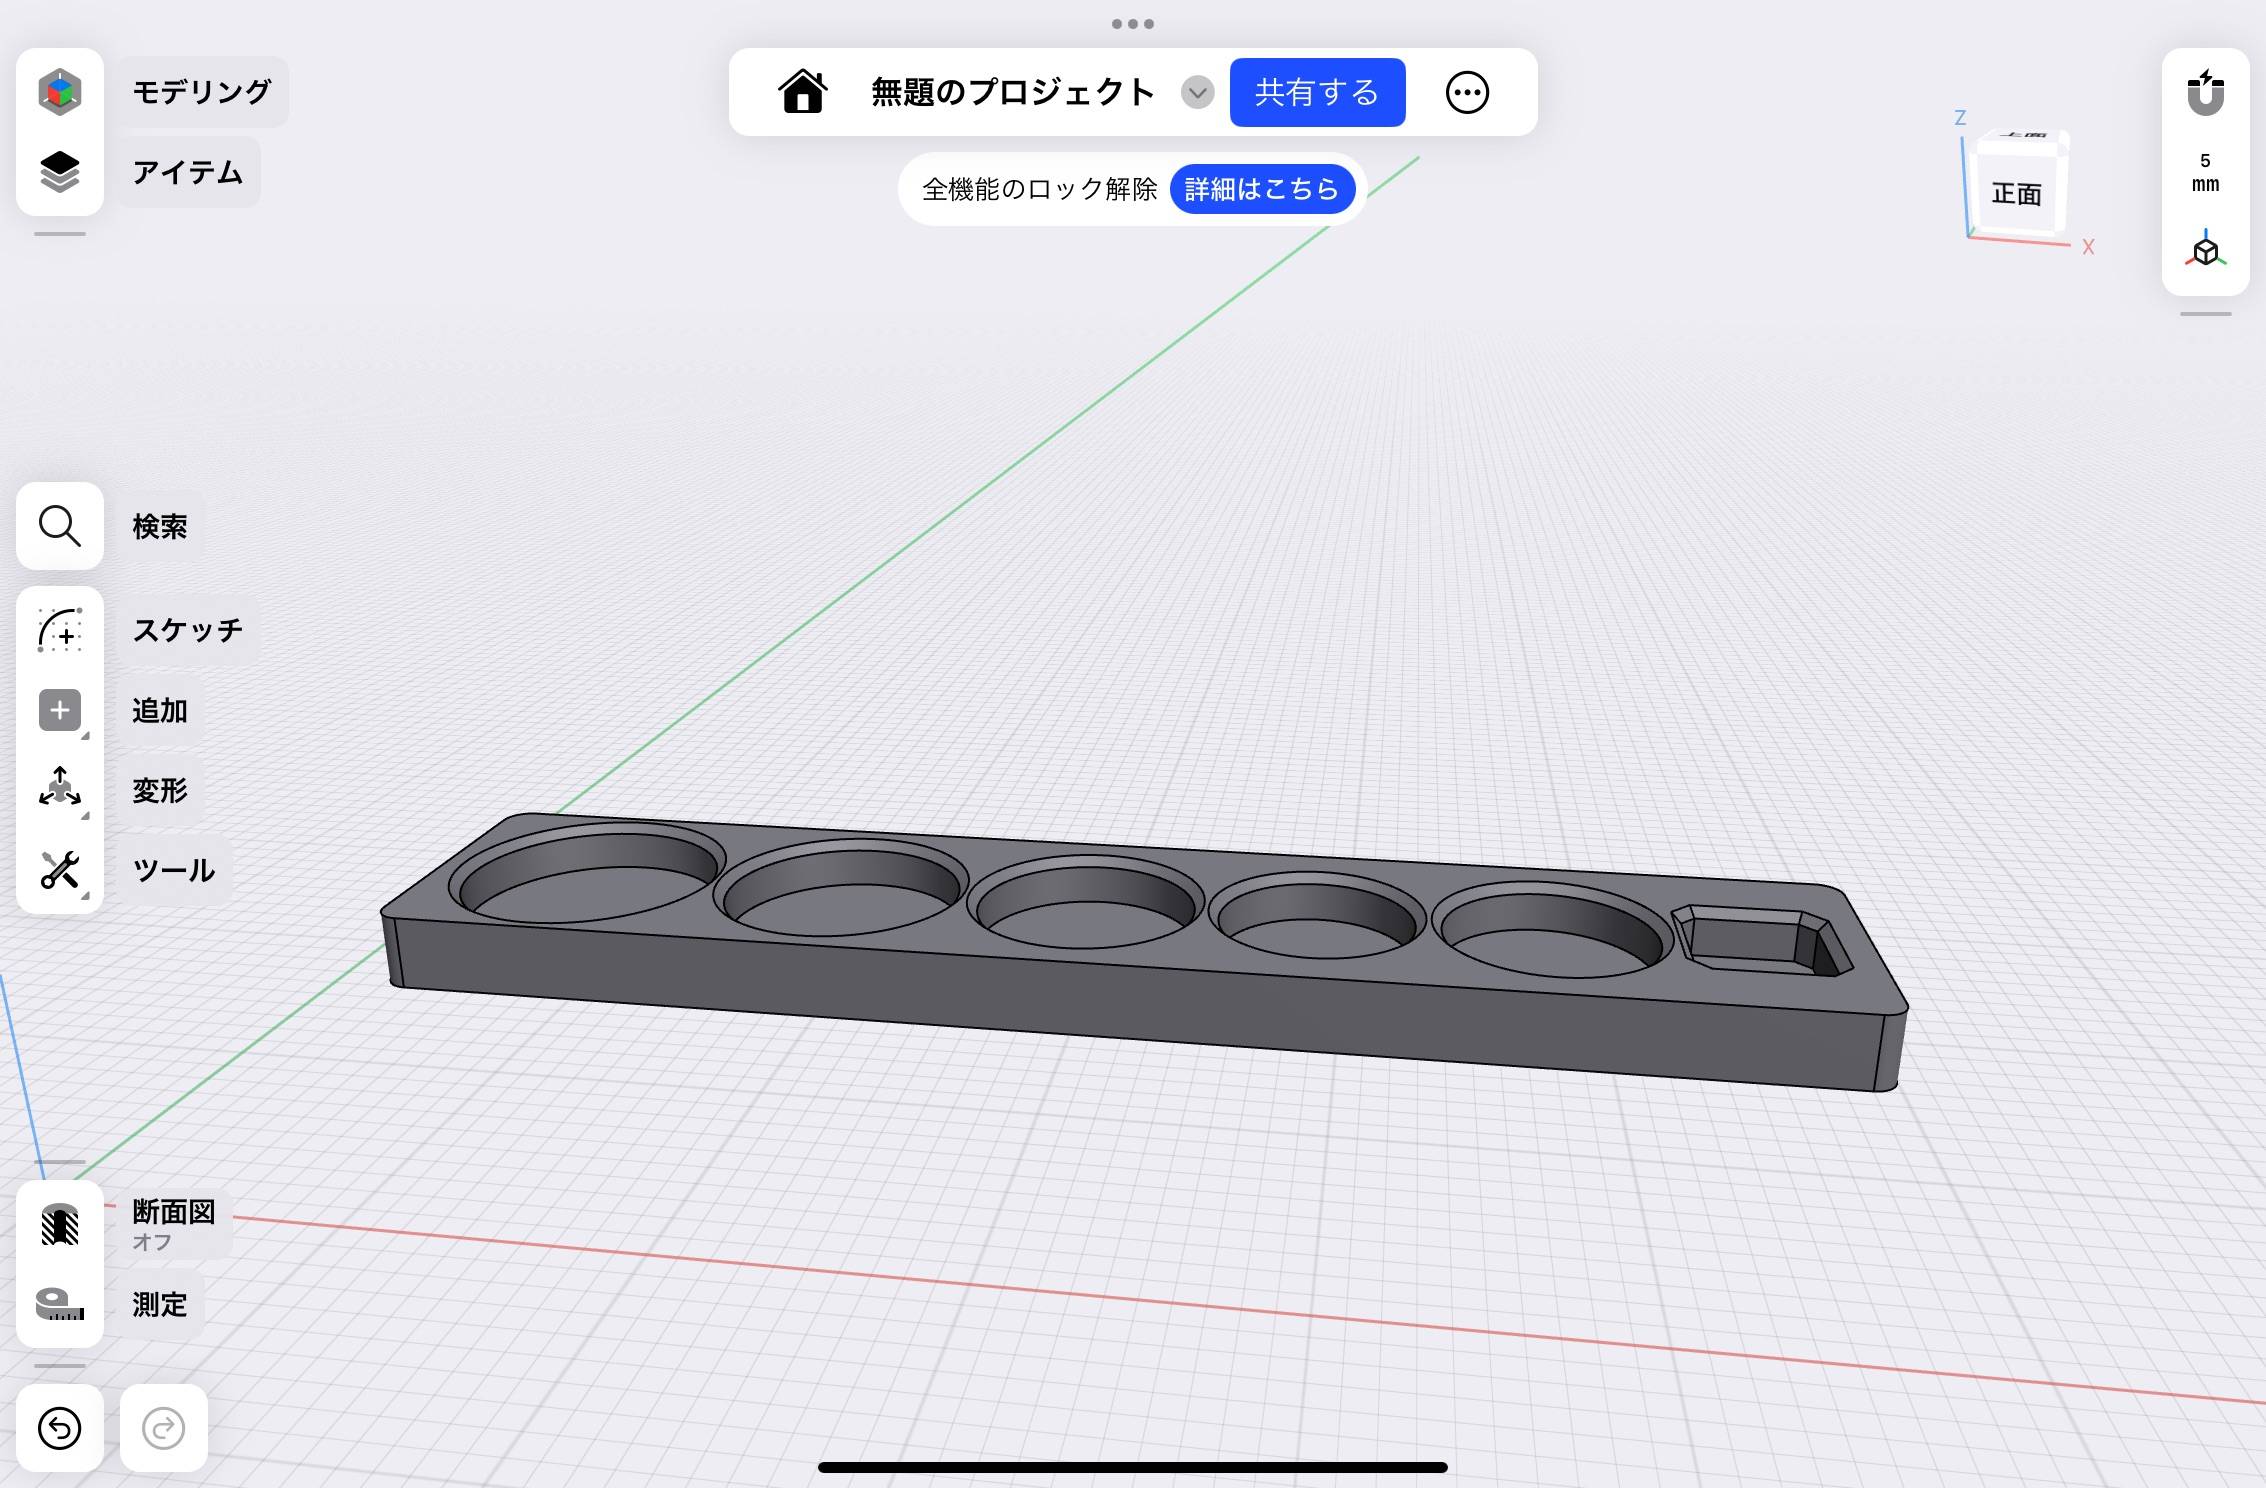
Task: Open the Tools wrench icon
Action: (x=60, y=870)
